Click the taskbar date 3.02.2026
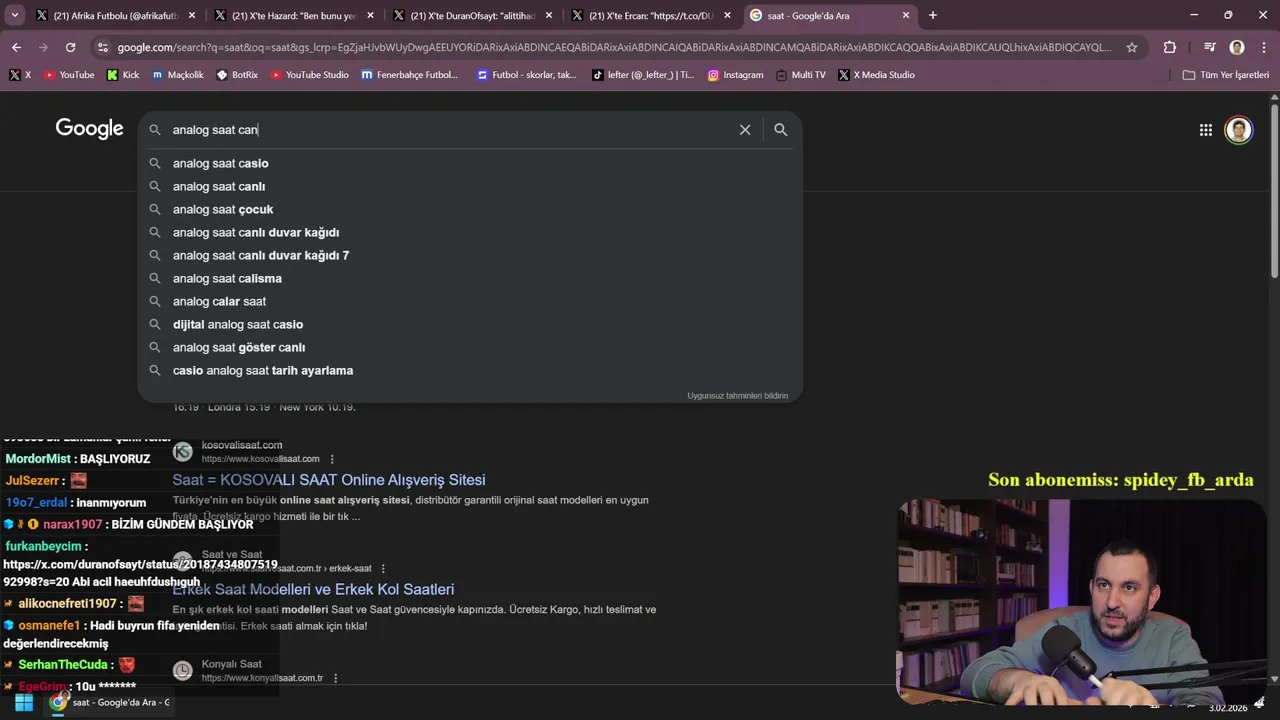The image size is (1280, 720). click(1228, 708)
